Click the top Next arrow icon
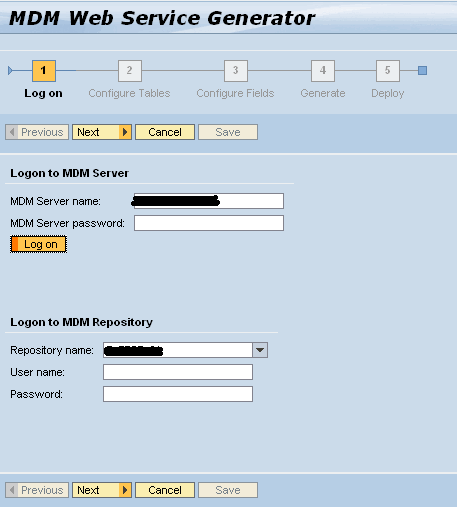The height and width of the screenshot is (507, 458). click(125, 132)
